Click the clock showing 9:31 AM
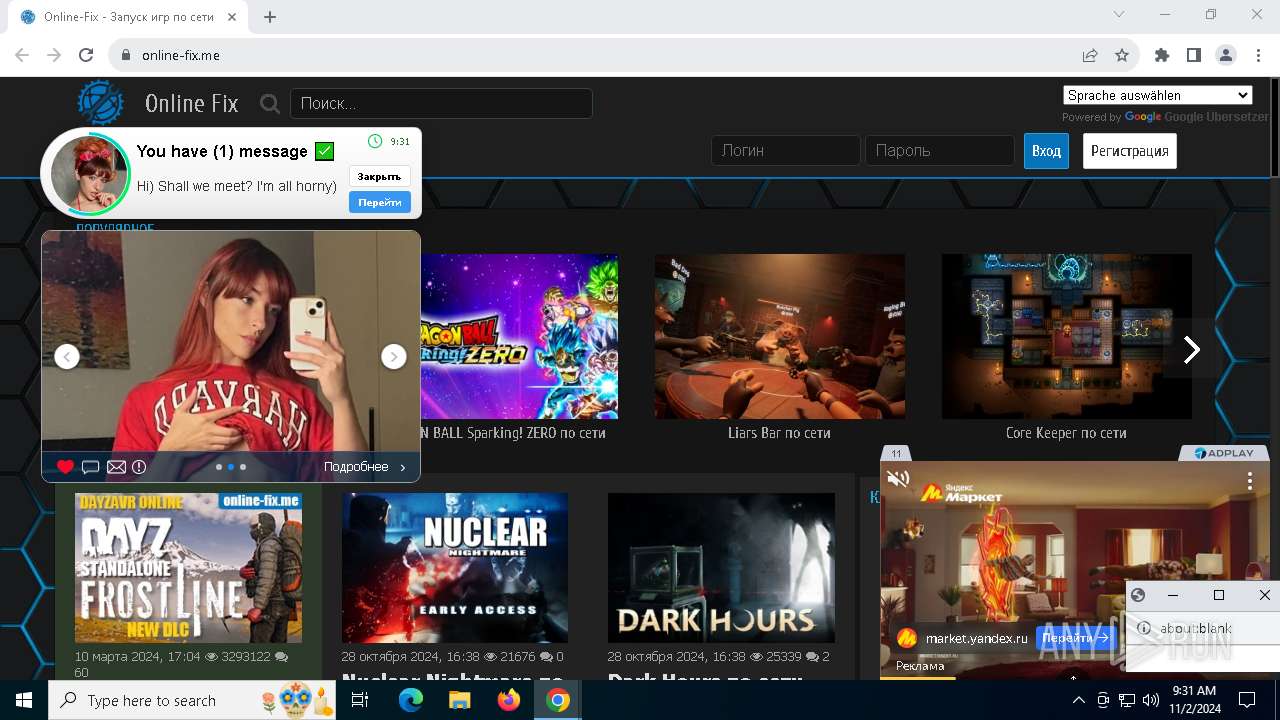 pos(1193,691)
